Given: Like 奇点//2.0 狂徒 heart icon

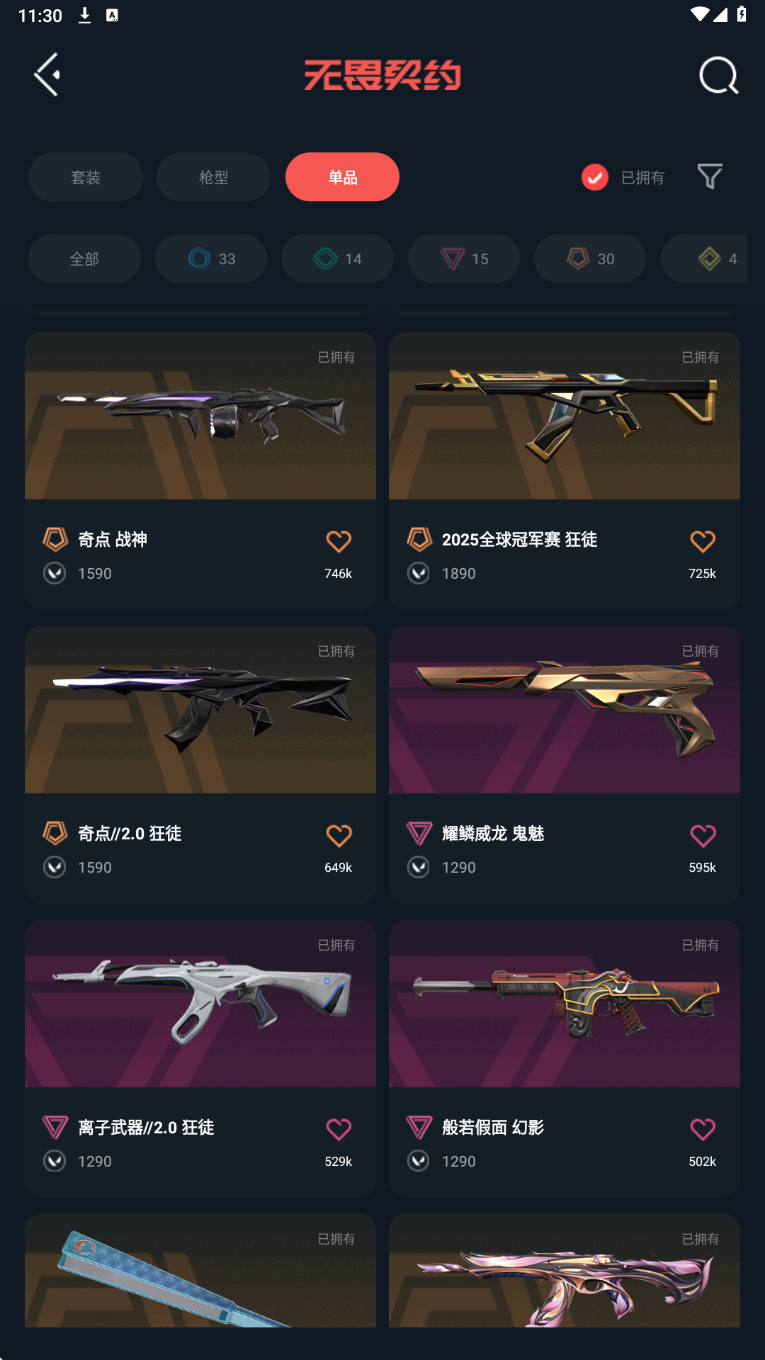Looking at the screenshot, I should tap(339, 835).
